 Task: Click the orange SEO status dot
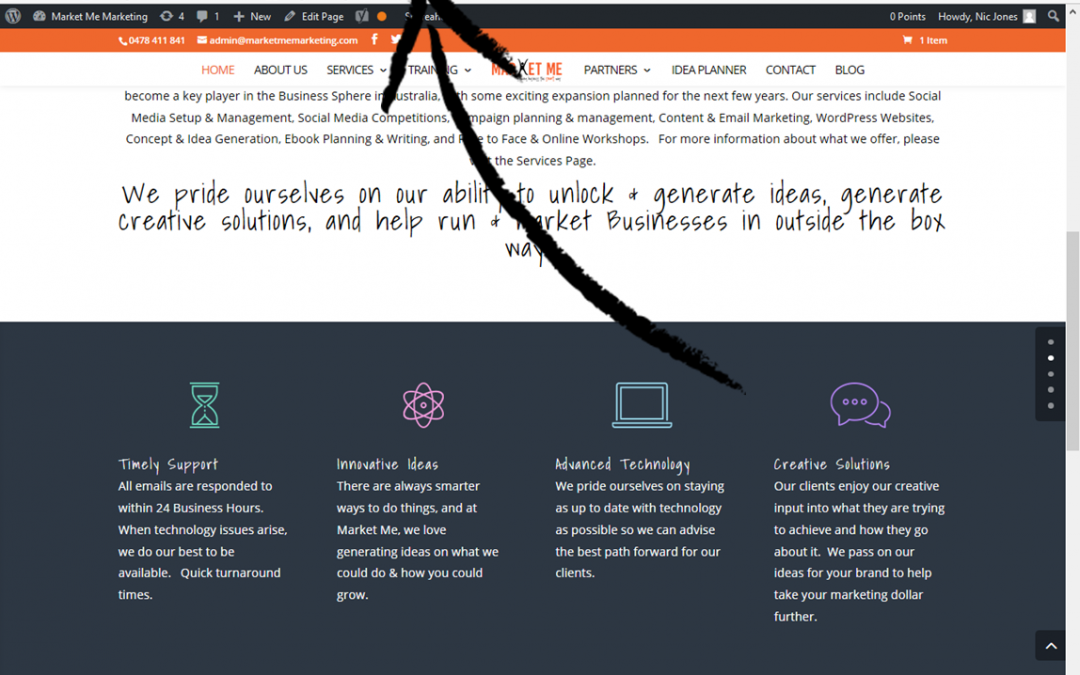[x=382, y=16]
